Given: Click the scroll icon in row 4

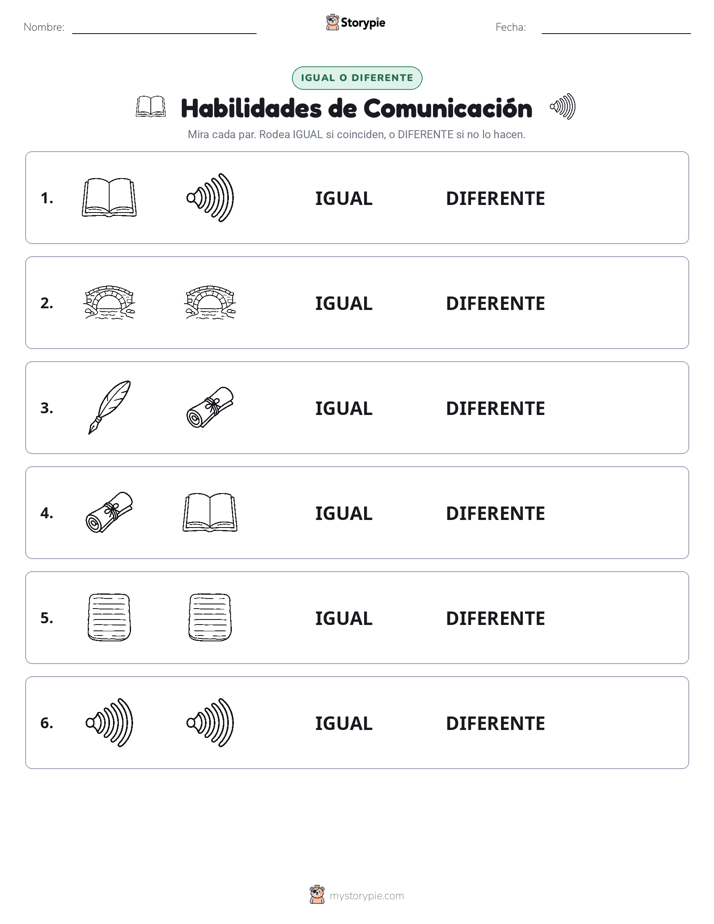Looking at the screenshot, I should click(109, 513).
